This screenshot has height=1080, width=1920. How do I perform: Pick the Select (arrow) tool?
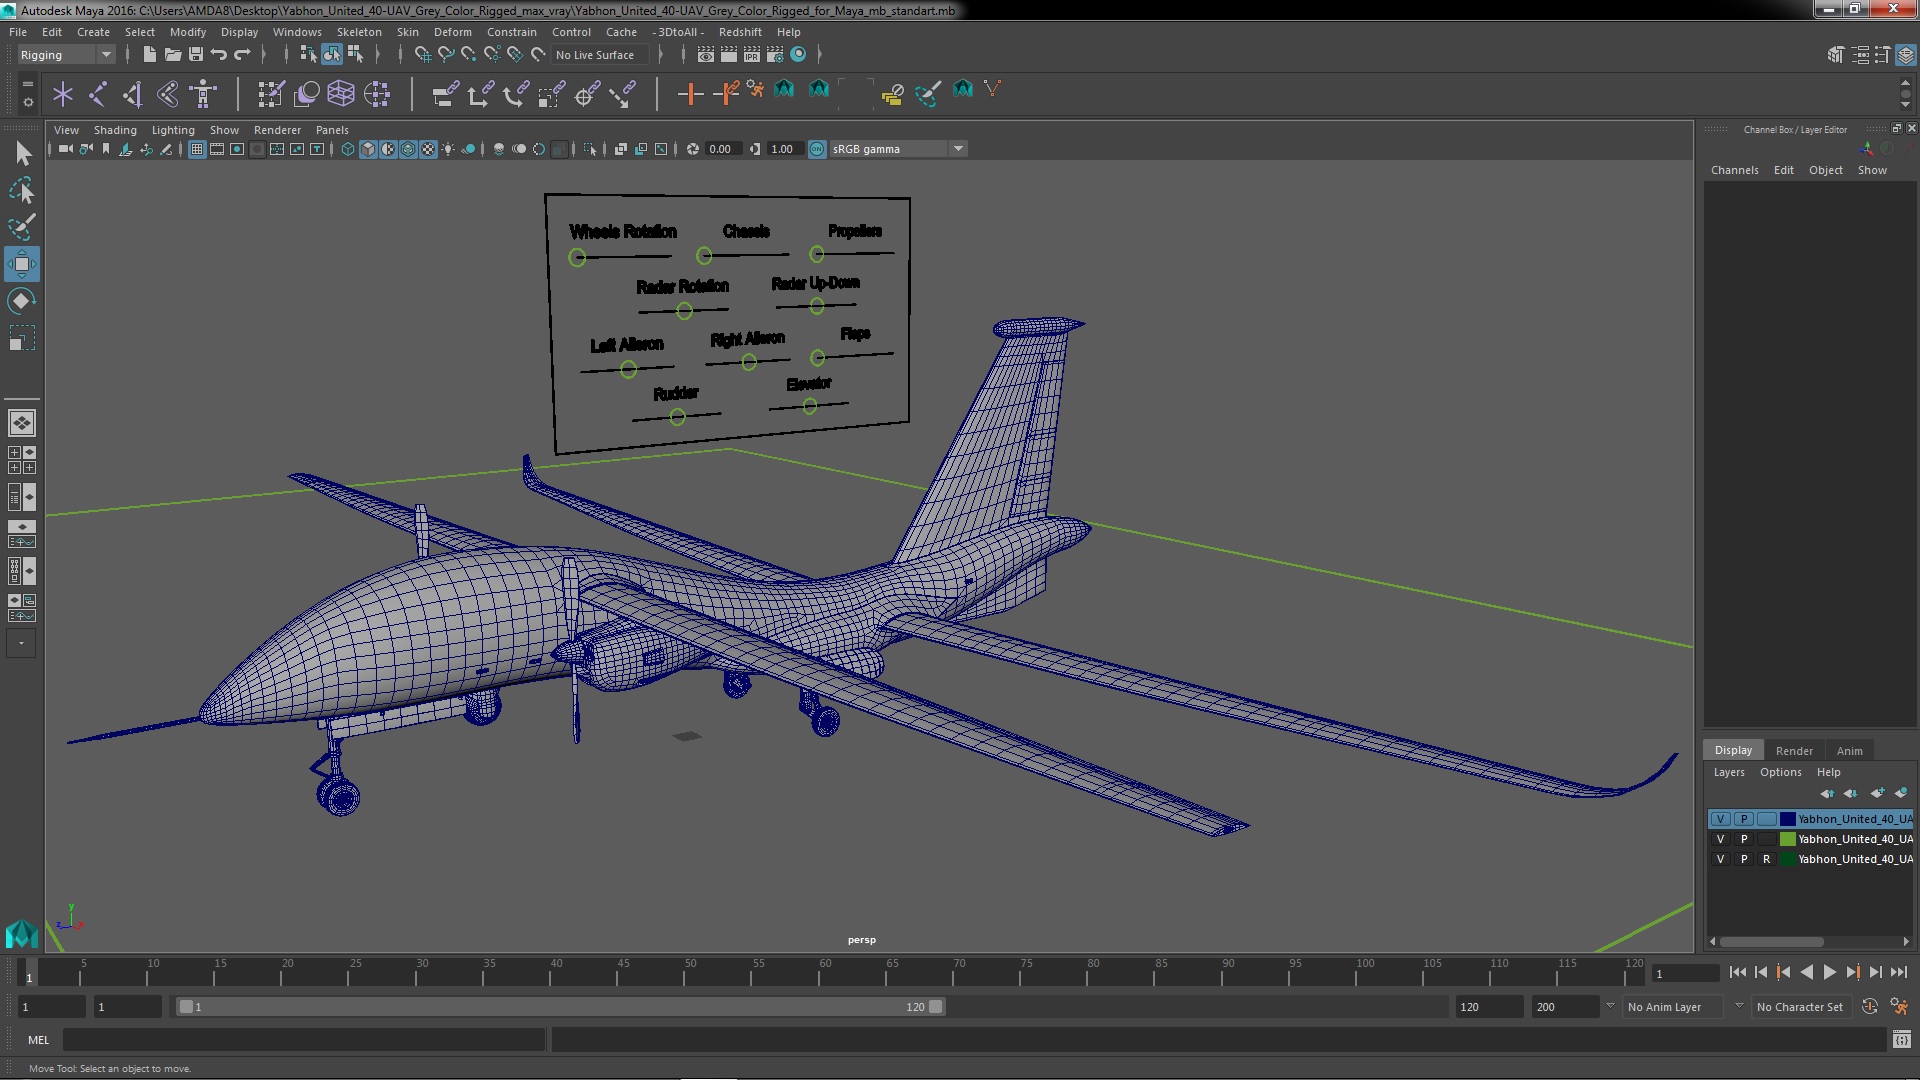(22, 153)
